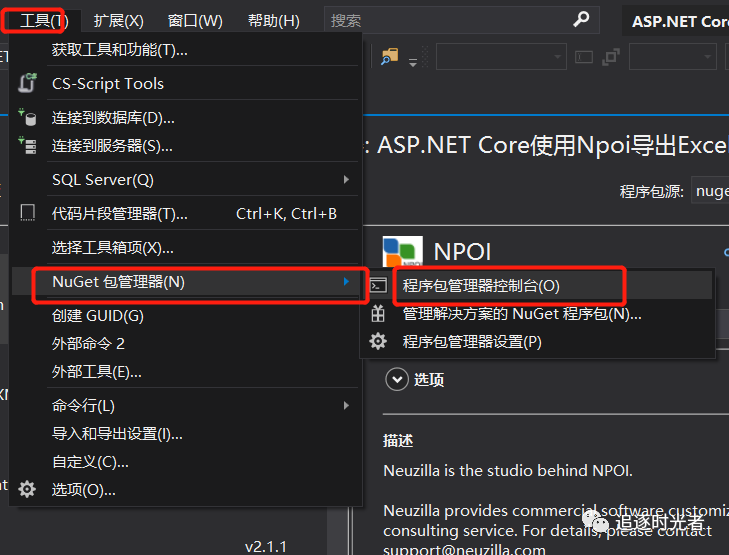Click the Package Manager Console (程序包管理器控制台) icon

(378, 285)
